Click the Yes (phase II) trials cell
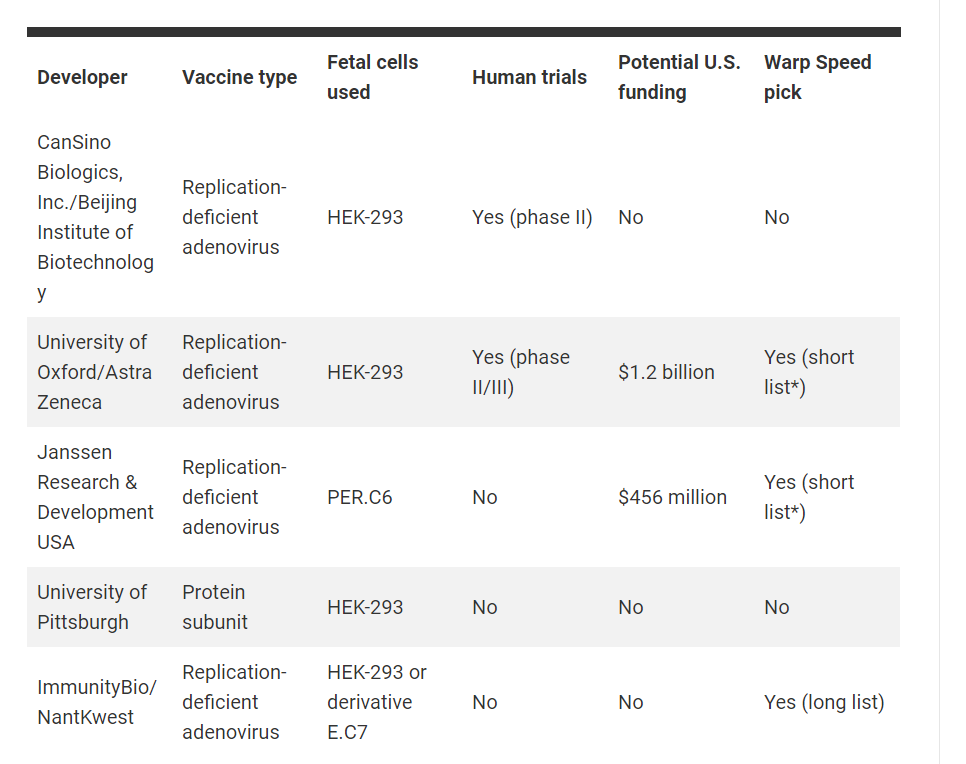 coord(532,217)
